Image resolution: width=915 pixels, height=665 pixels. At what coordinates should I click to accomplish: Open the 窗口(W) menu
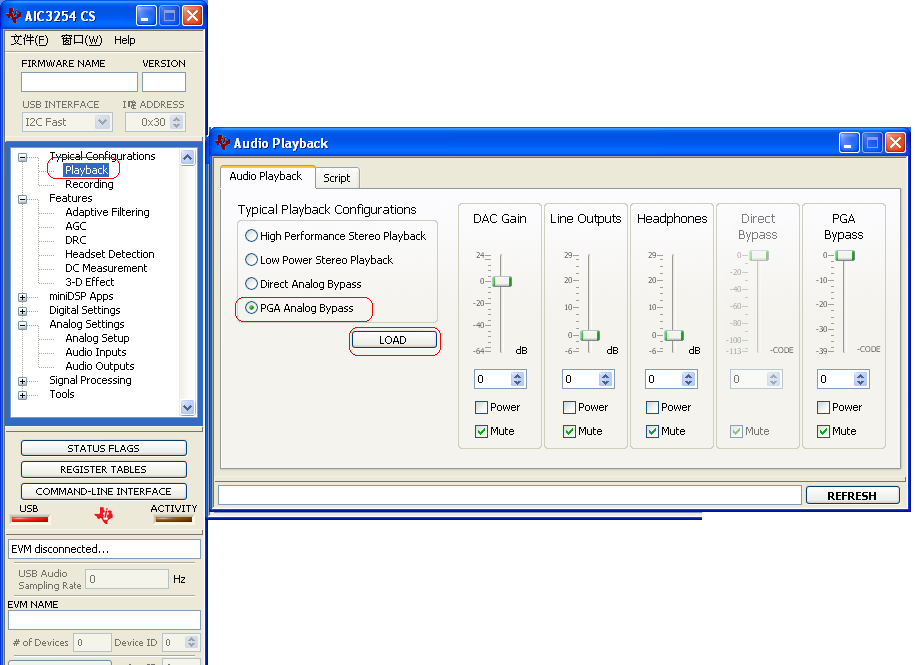82,40
